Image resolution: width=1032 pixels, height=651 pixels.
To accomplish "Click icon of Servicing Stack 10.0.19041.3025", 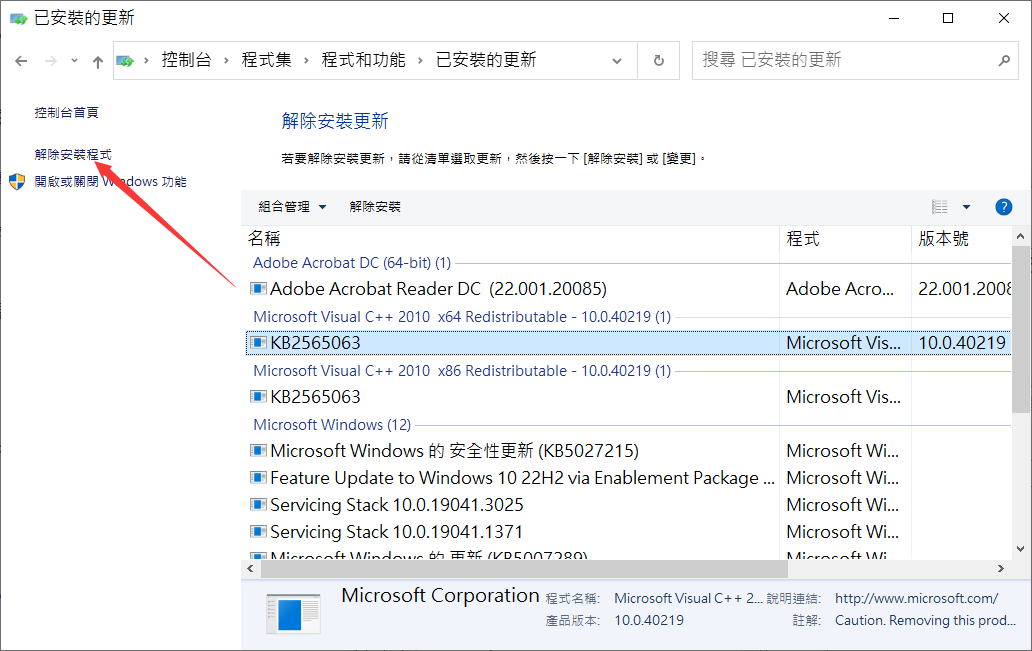I will (258, 504).
